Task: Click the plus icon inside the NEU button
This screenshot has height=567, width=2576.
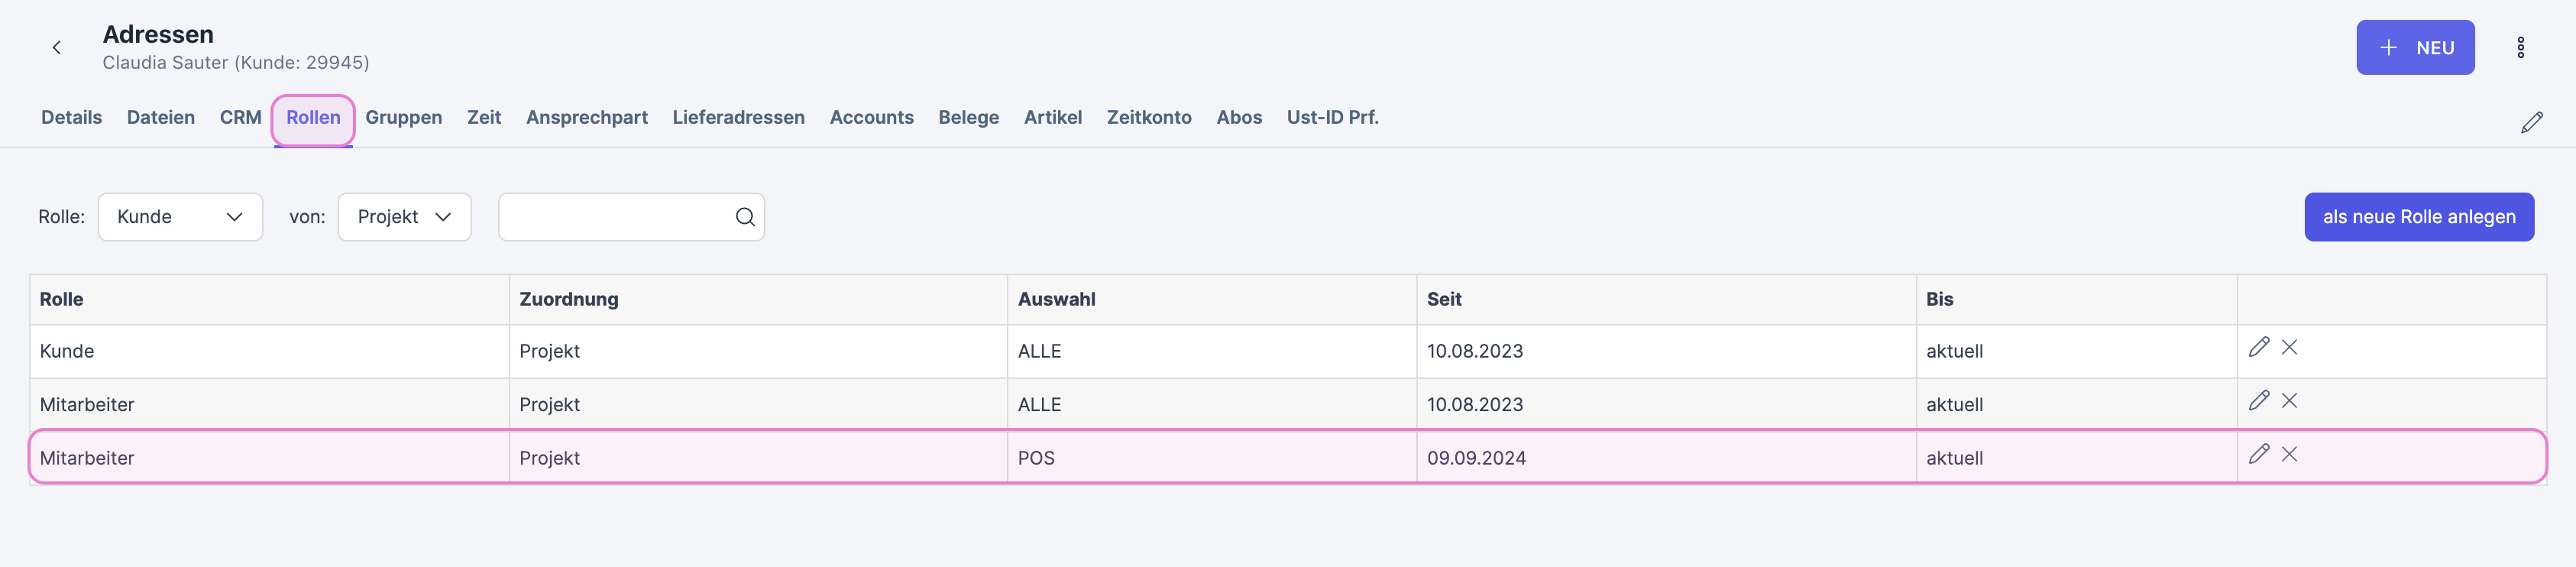Action: point(2389,47)
